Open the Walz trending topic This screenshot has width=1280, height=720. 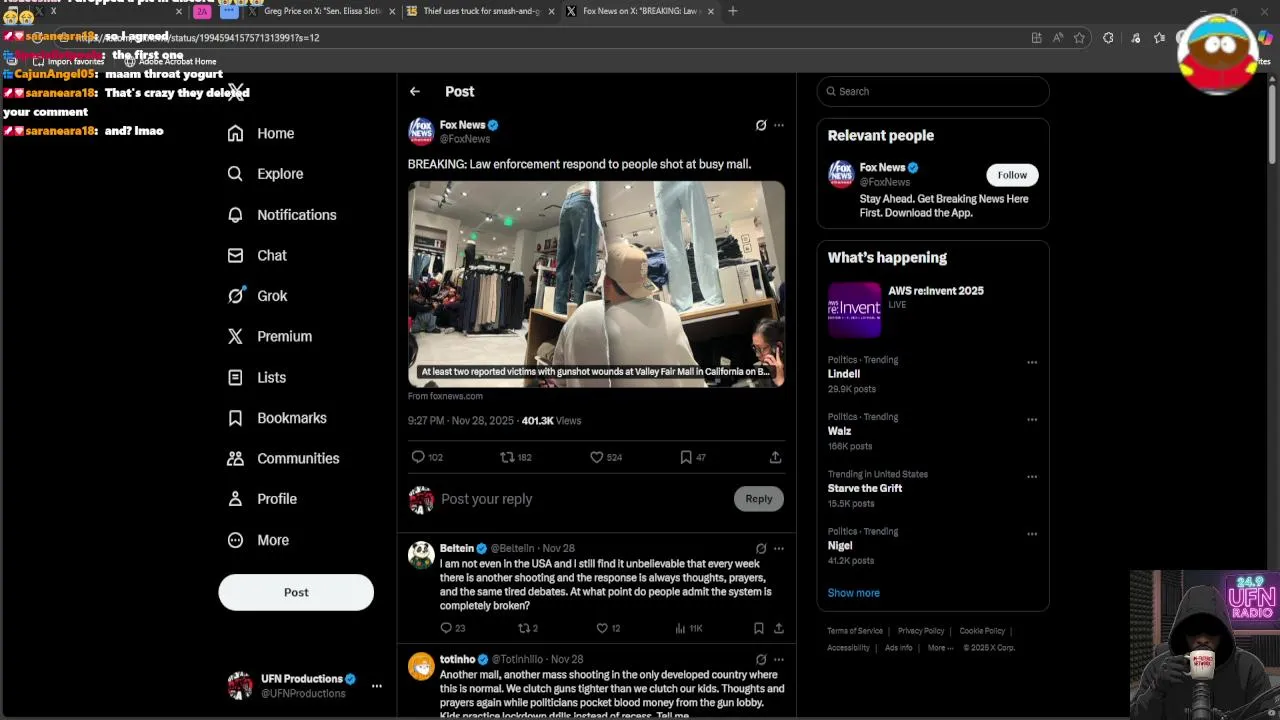coord(839,431)
